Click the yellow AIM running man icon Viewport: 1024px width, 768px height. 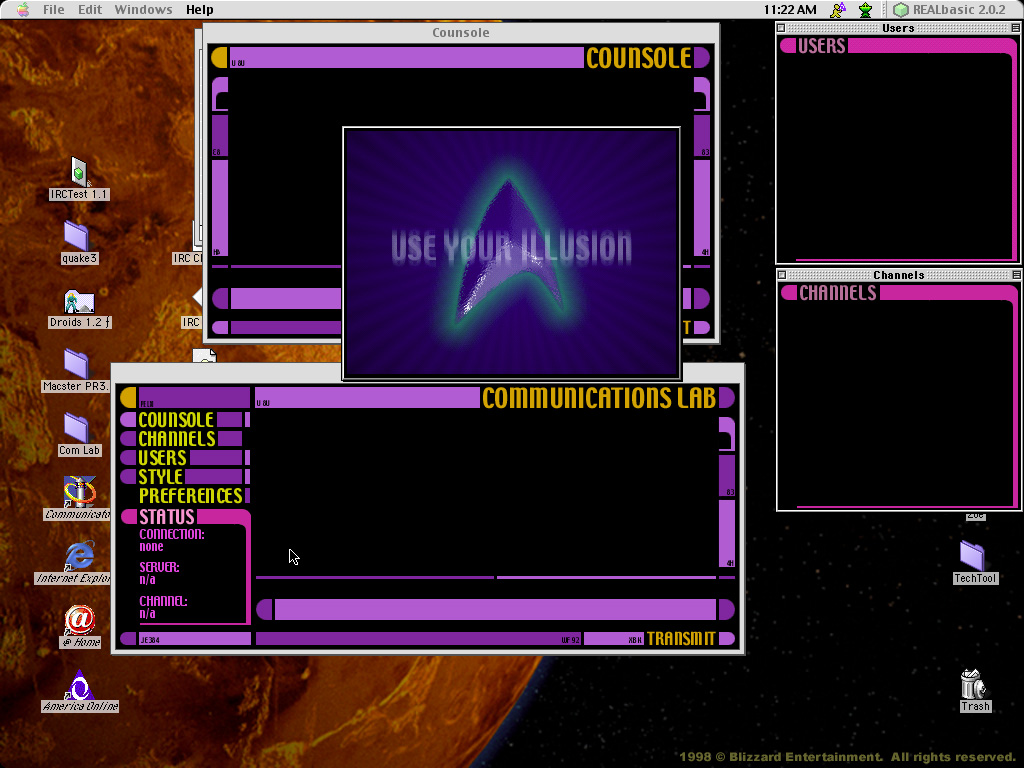838,10
